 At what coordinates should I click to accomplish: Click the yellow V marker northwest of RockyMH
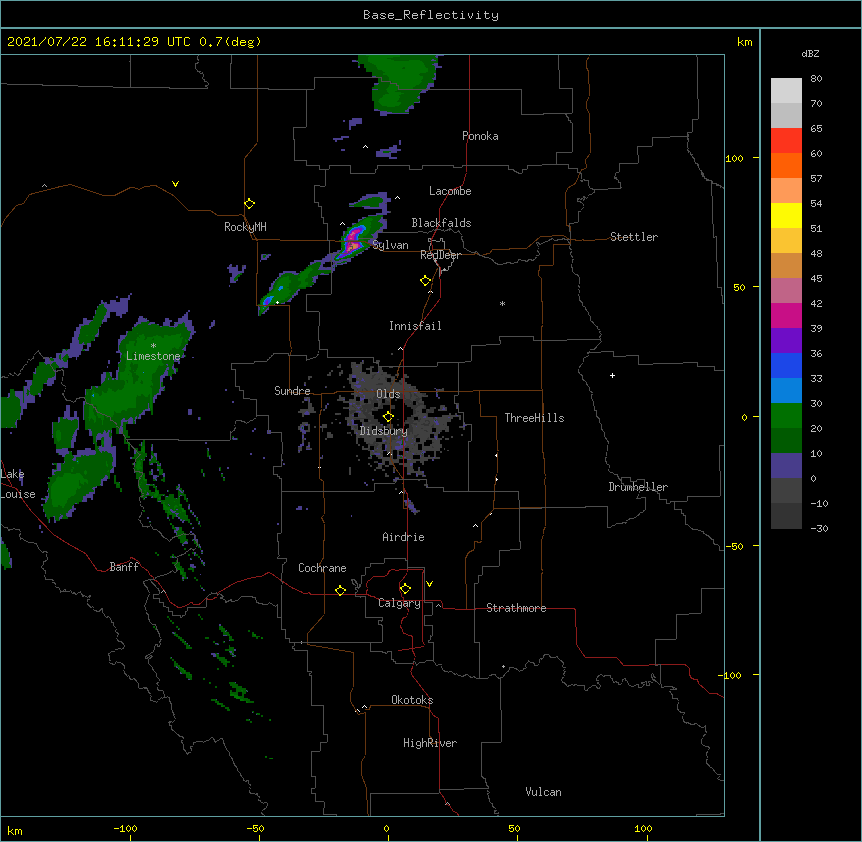pos(175,184)
